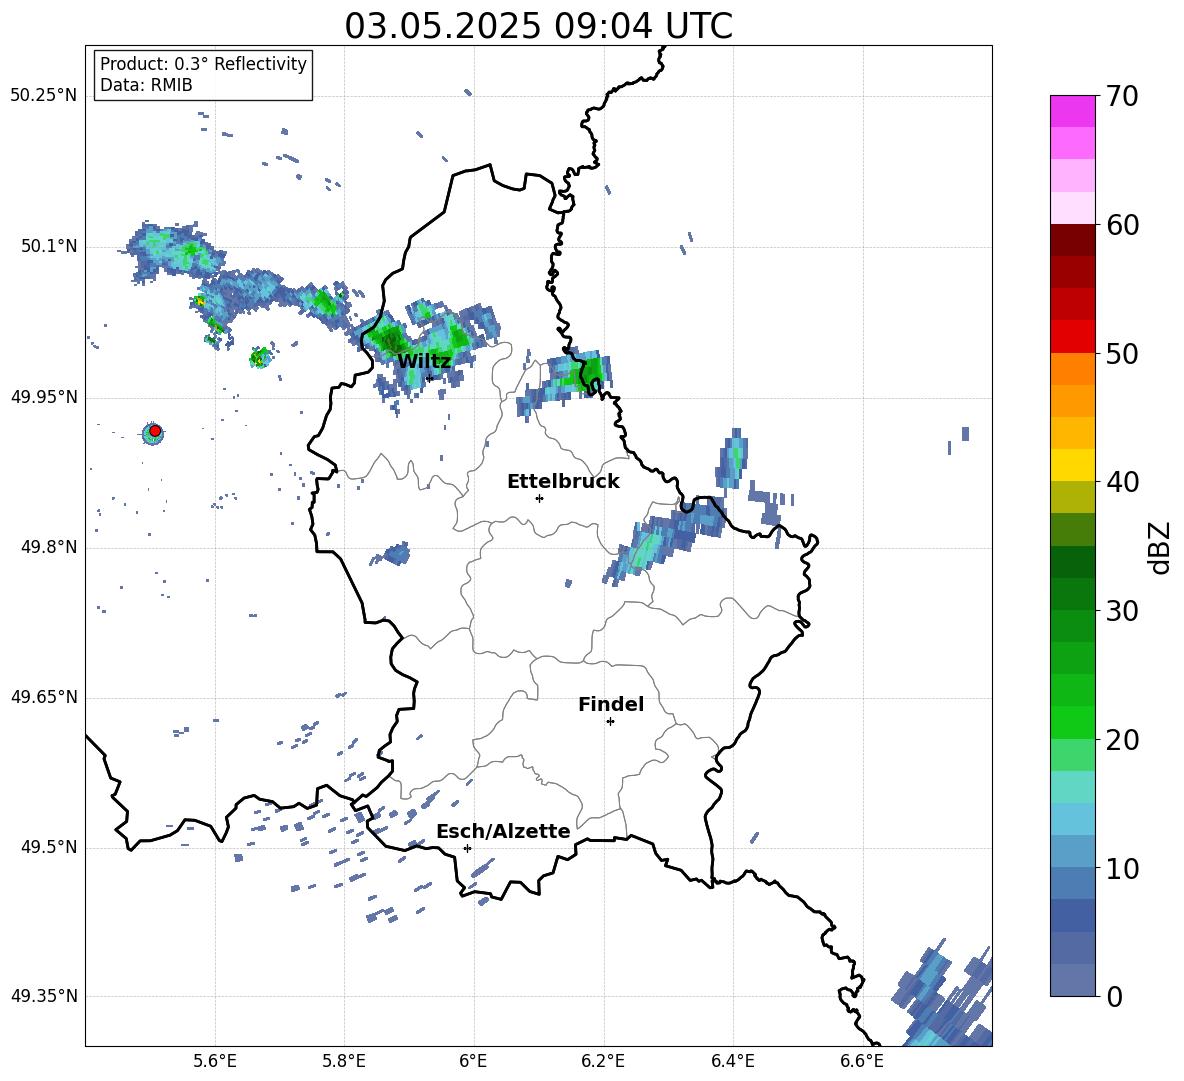The width and height of the screenshot is (1184, 1081).
Task: Click the Findel station cross marker
Action: (610, 721)
